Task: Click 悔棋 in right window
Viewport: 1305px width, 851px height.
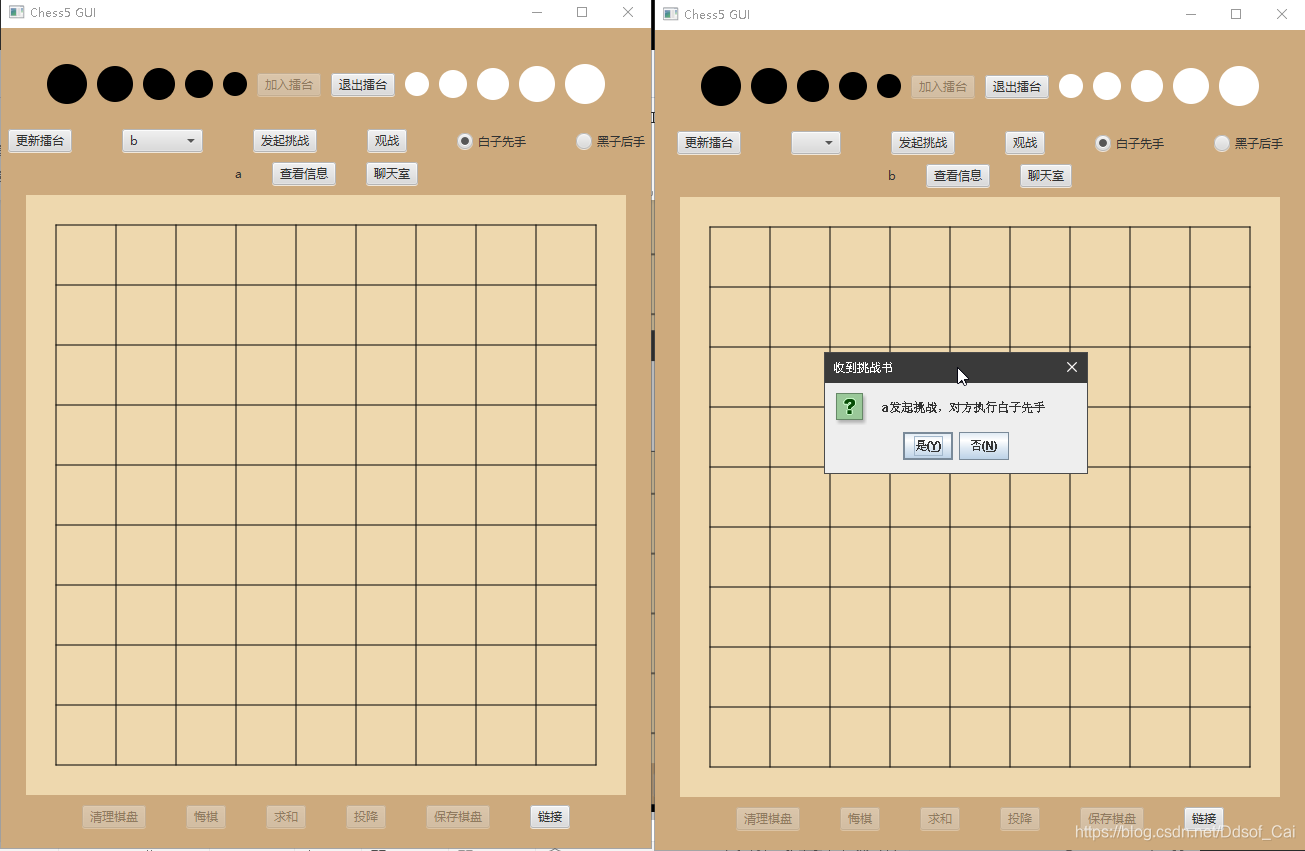Action: (x=860, y=819)
